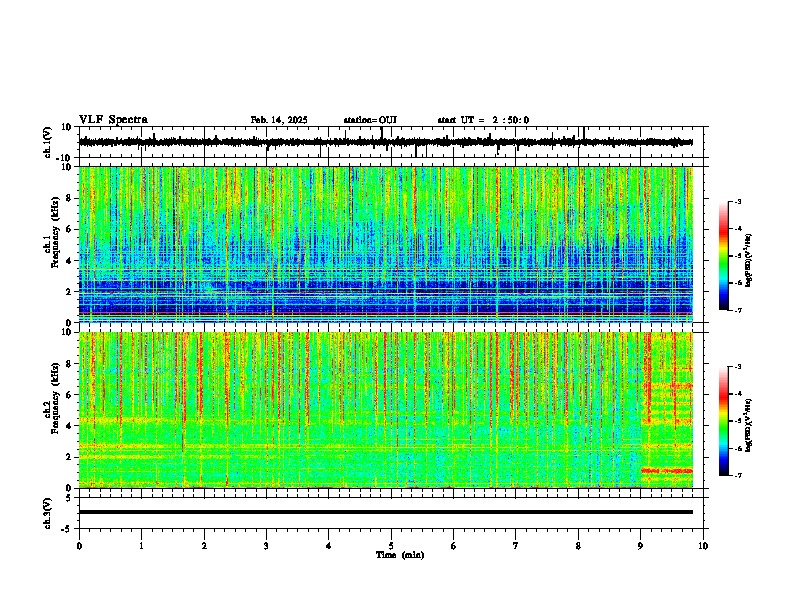Image resolution: width=792 pixels, height=612 pixels.
Task: Click the ch.1 color scale log(PSD) unit label
Action: click(x=749, y=261)
